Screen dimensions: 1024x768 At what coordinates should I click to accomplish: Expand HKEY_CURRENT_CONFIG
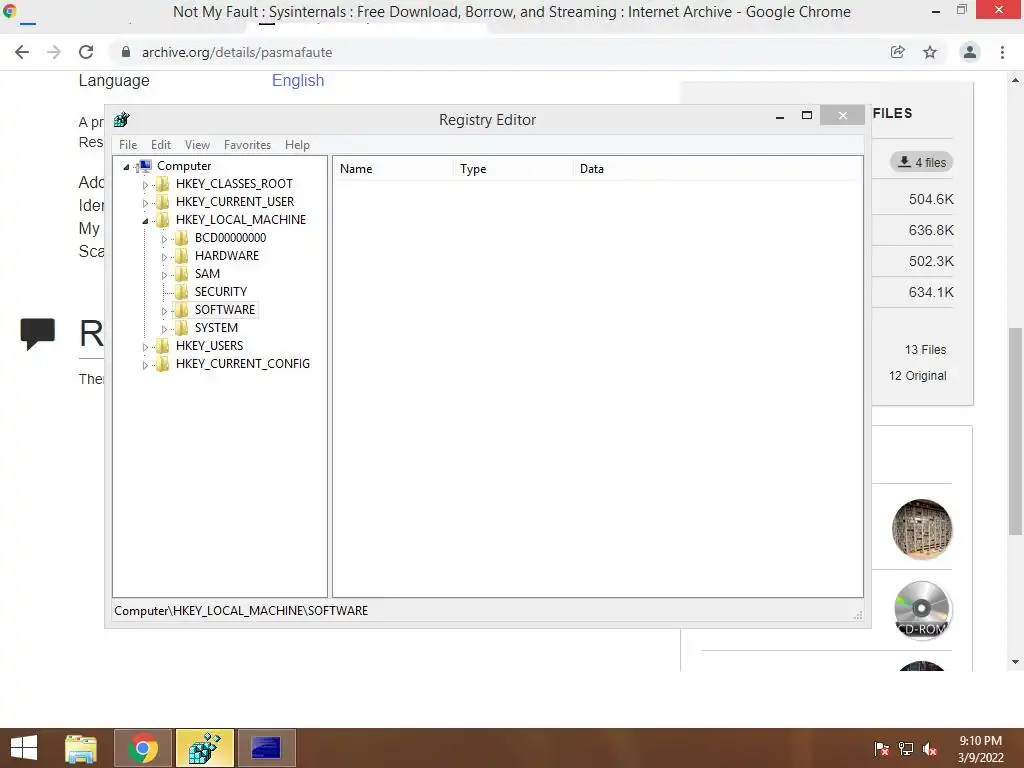(x=145, y=364)
